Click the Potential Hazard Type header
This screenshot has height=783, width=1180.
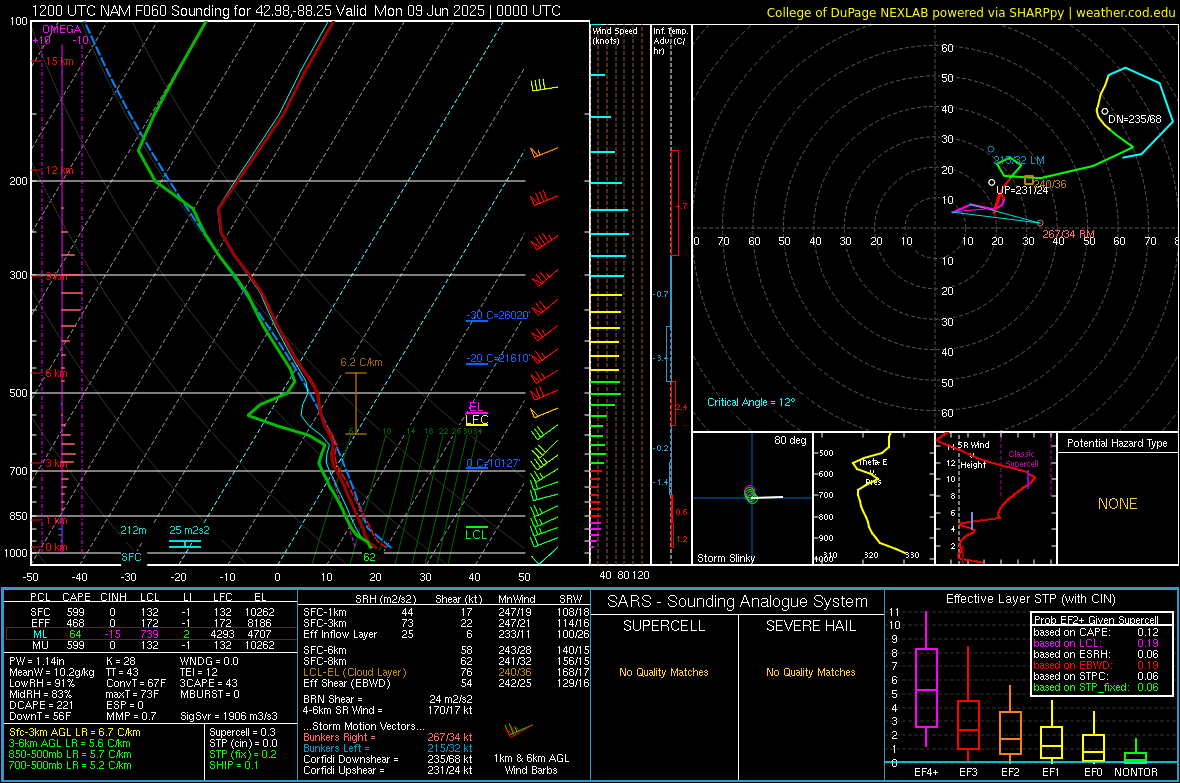point(1117,443)
